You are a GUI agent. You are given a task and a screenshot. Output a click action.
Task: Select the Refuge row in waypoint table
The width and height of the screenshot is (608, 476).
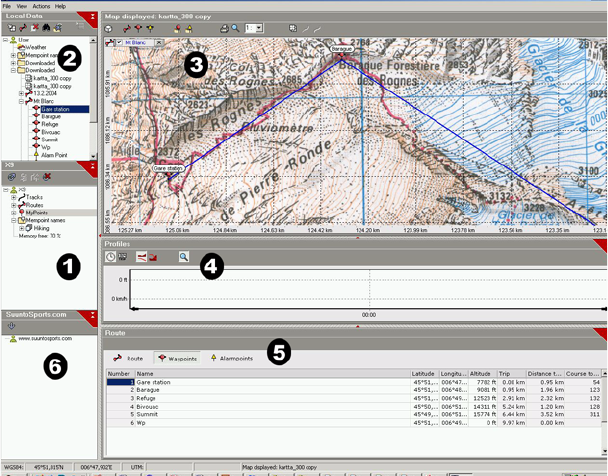point(354,398)
